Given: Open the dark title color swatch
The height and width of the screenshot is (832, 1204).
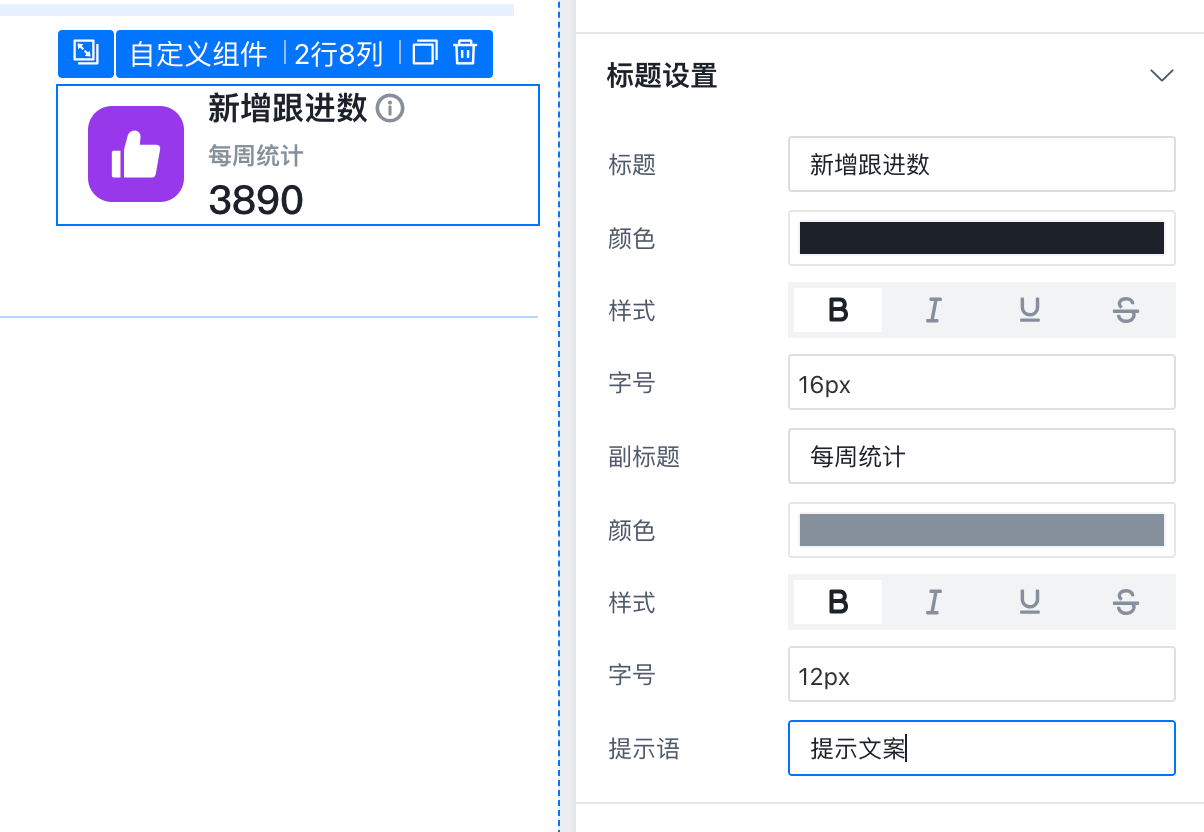Looking at the screenshot, I should [981, 238].
